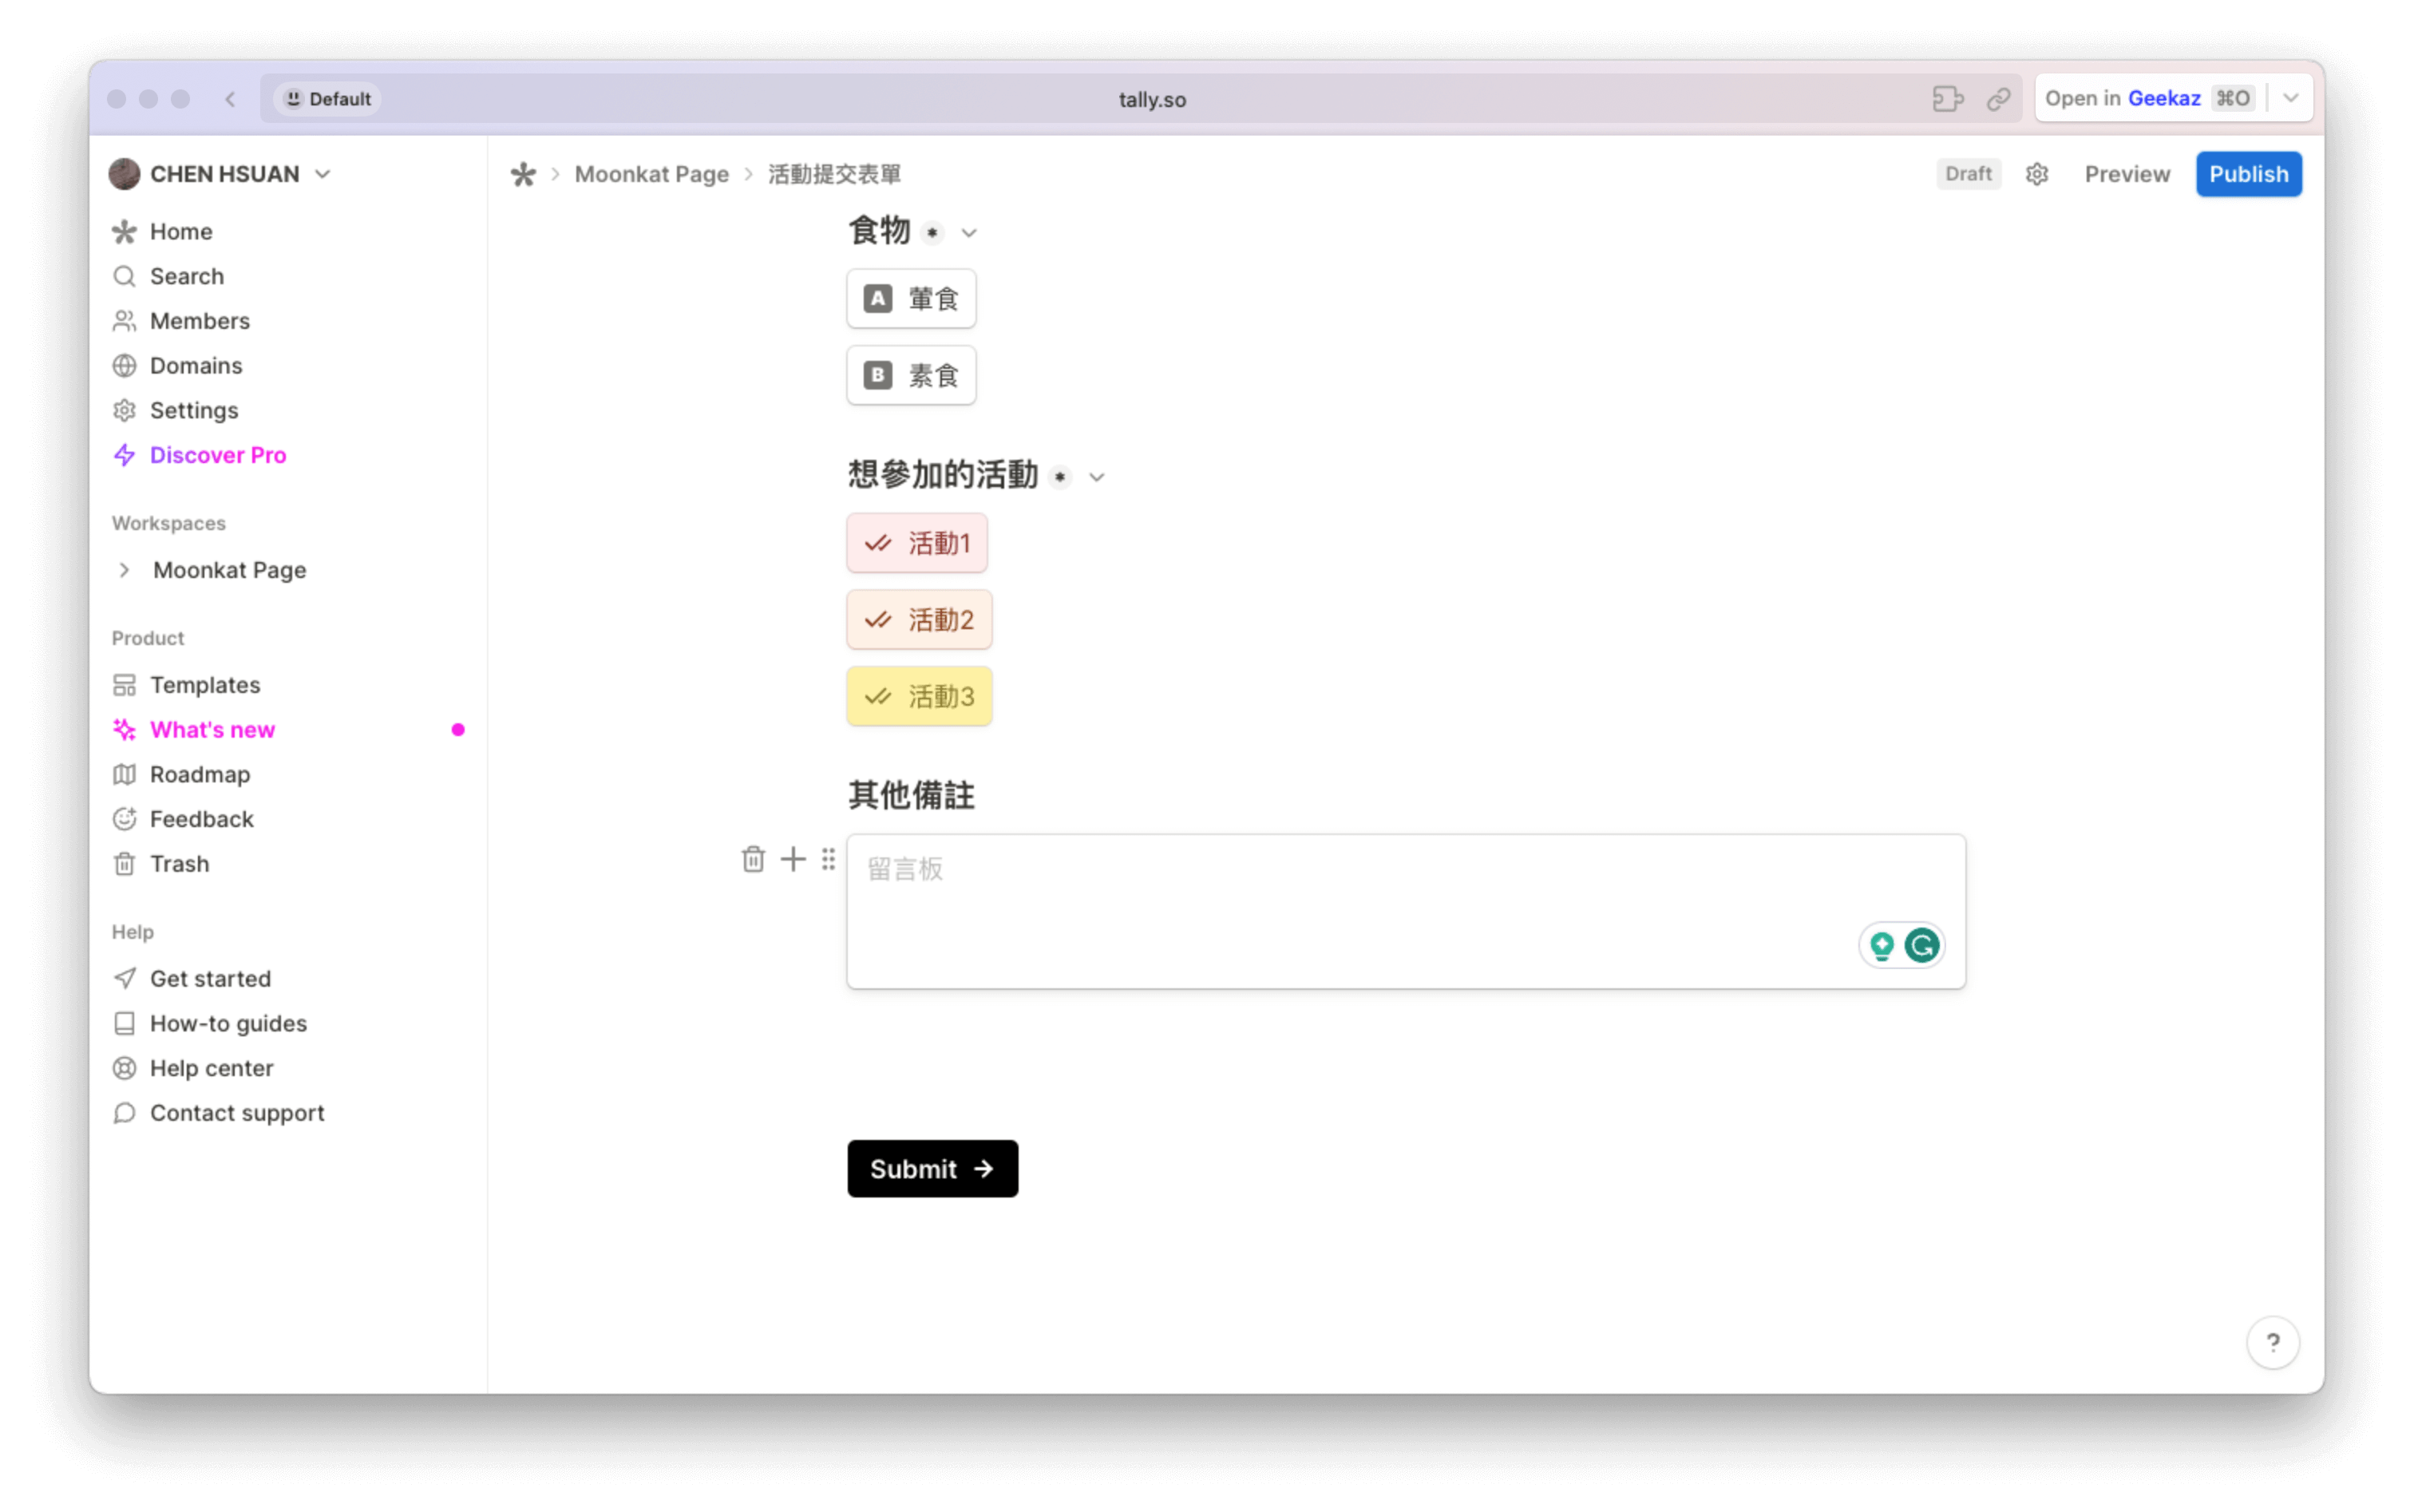Click the sidebar Trash bin icon
The image size is (2414, 1512).
pos(124,864)
